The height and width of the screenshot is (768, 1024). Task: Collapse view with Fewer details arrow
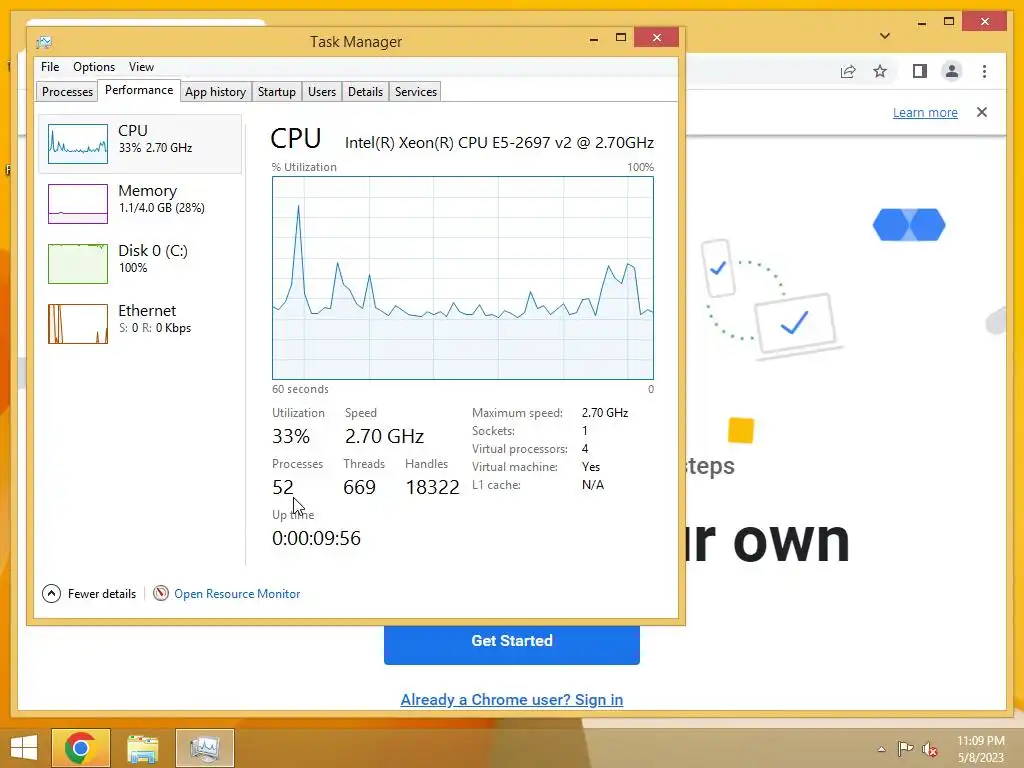[52, 594]
